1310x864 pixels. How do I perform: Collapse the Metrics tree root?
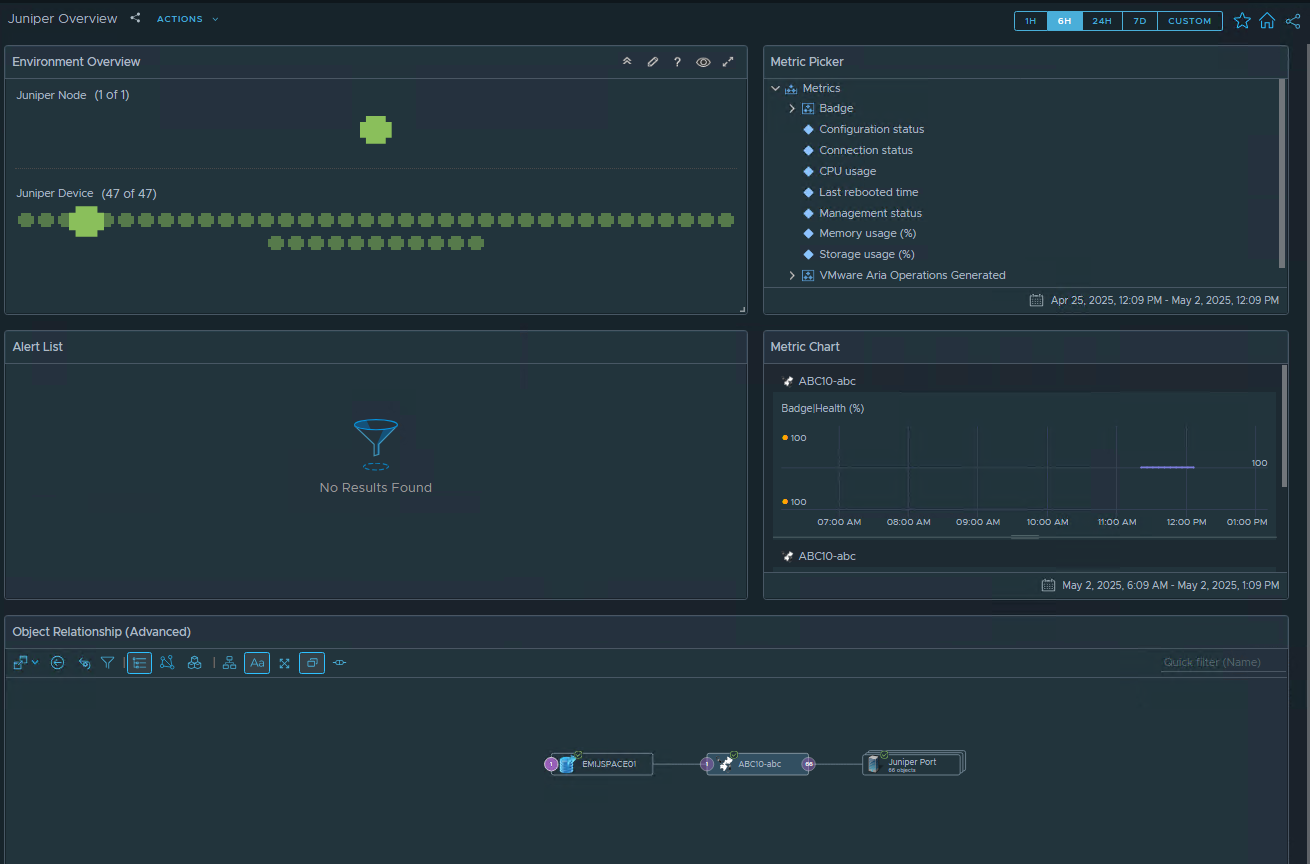point(776,88)
